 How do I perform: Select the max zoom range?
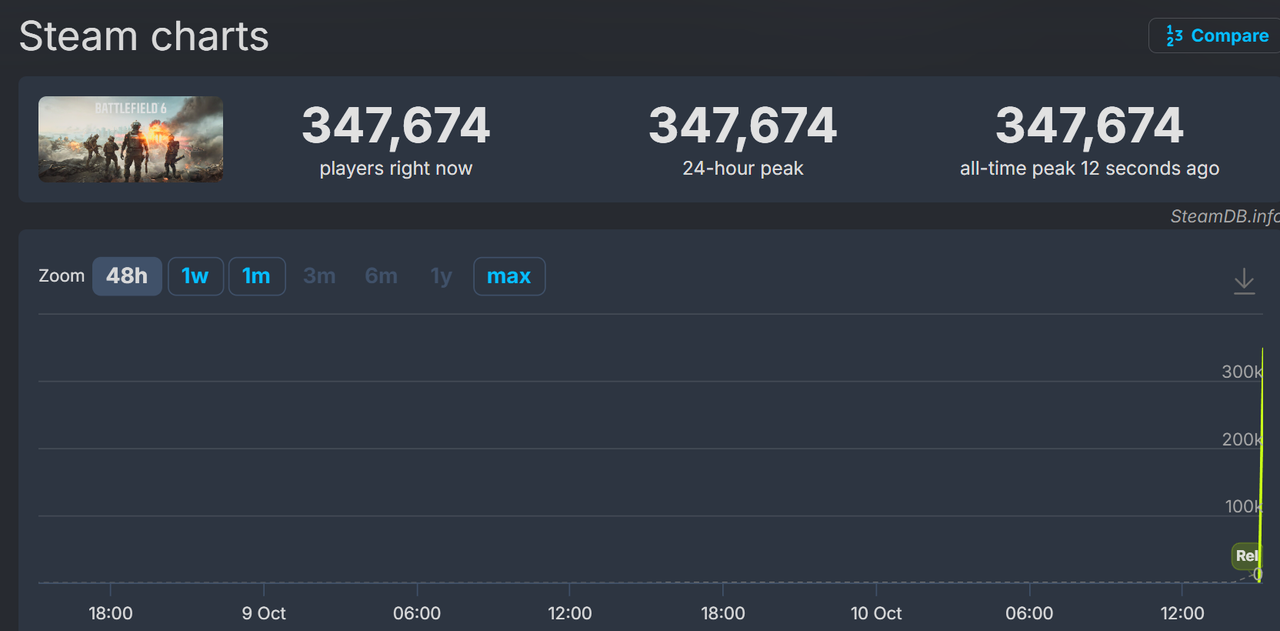click(x=509, y=276)
